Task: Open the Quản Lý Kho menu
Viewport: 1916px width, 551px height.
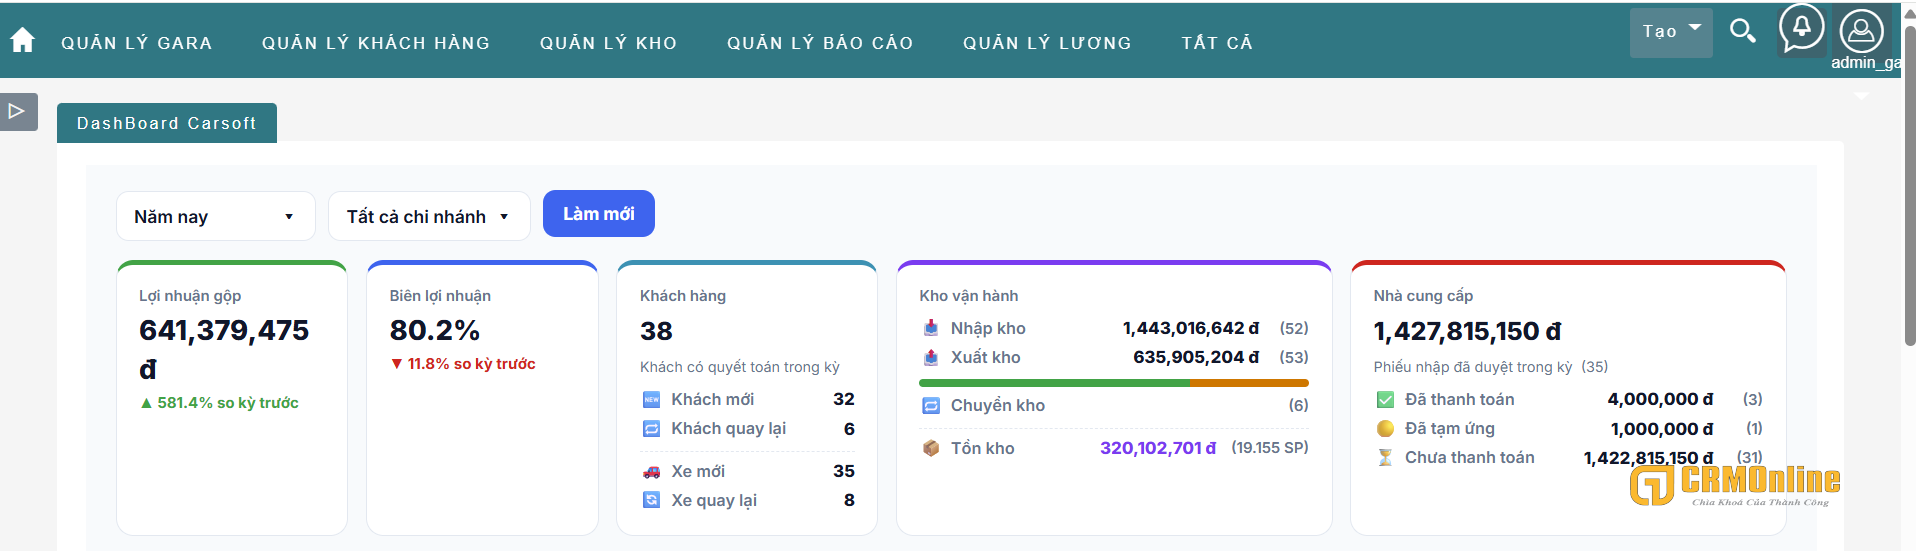Action: [x=609, y=43]
